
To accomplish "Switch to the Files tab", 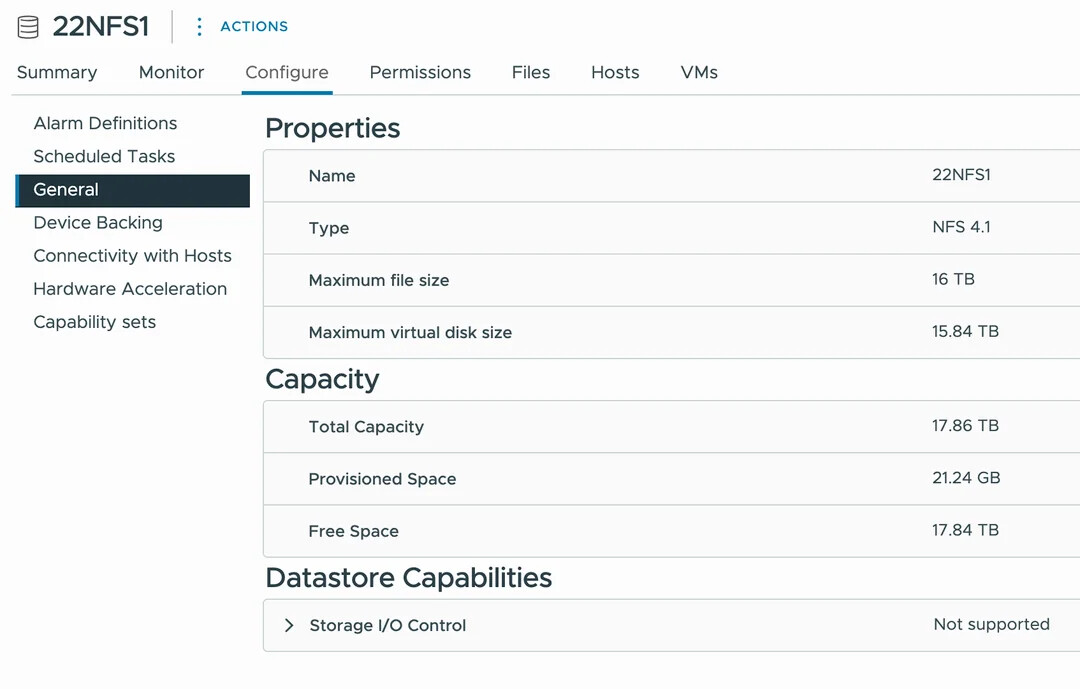I will pyautogui.click(x=531, y=73).
